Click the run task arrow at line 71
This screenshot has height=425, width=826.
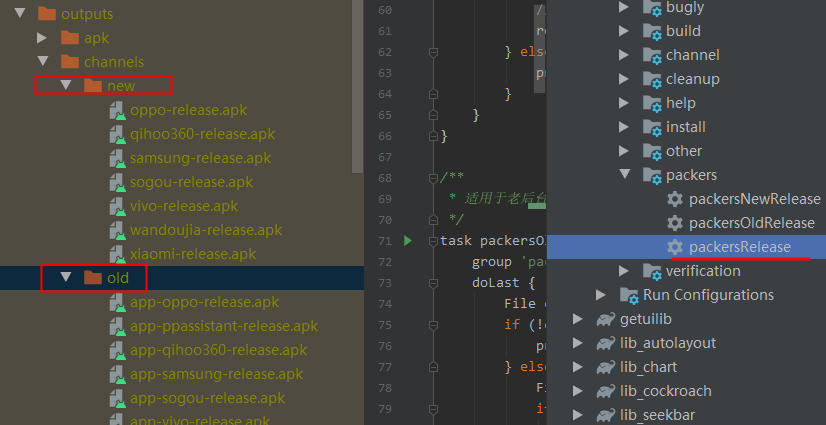[408, 241]
